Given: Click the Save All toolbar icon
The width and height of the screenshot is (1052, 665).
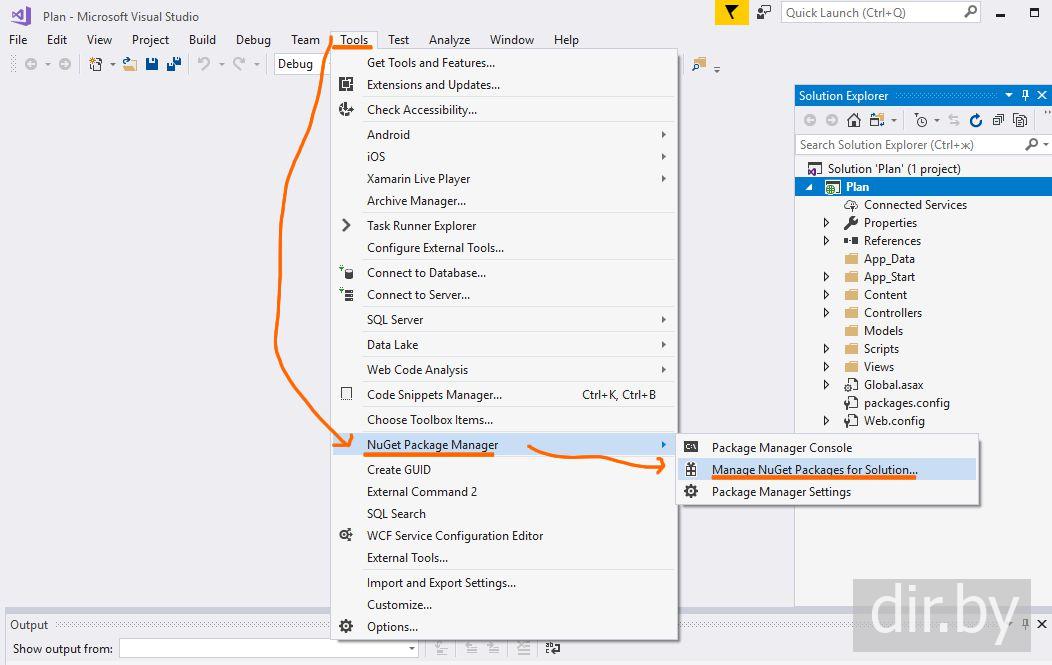Looking at the screenshot, I should (x=174, y=64).
